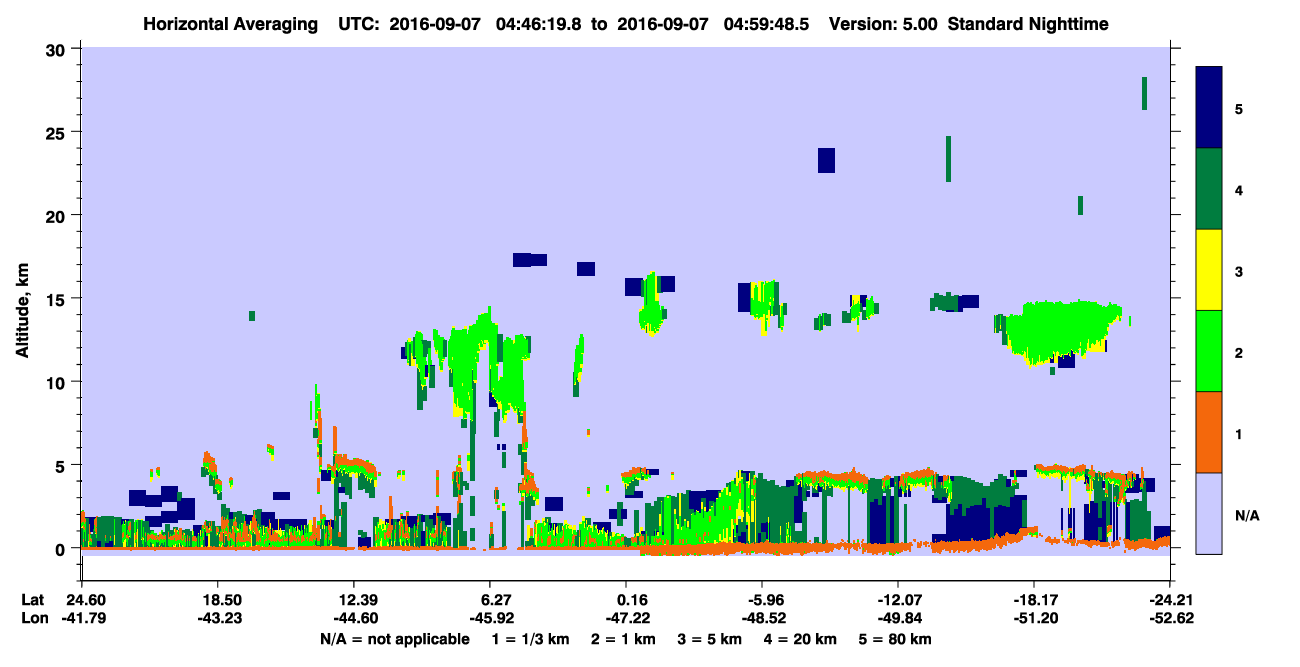Click the latitude value 12.39
This screenshot has width=1300, height=667.
pyautogui.click(x=354, y=600)
